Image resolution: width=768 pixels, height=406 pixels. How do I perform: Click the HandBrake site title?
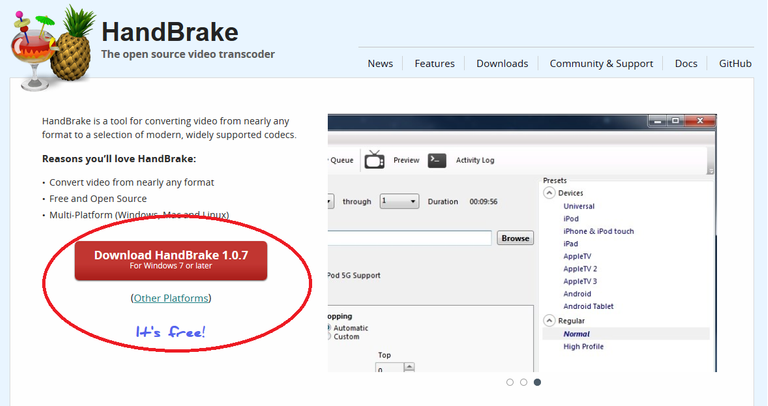coord(169,32)
